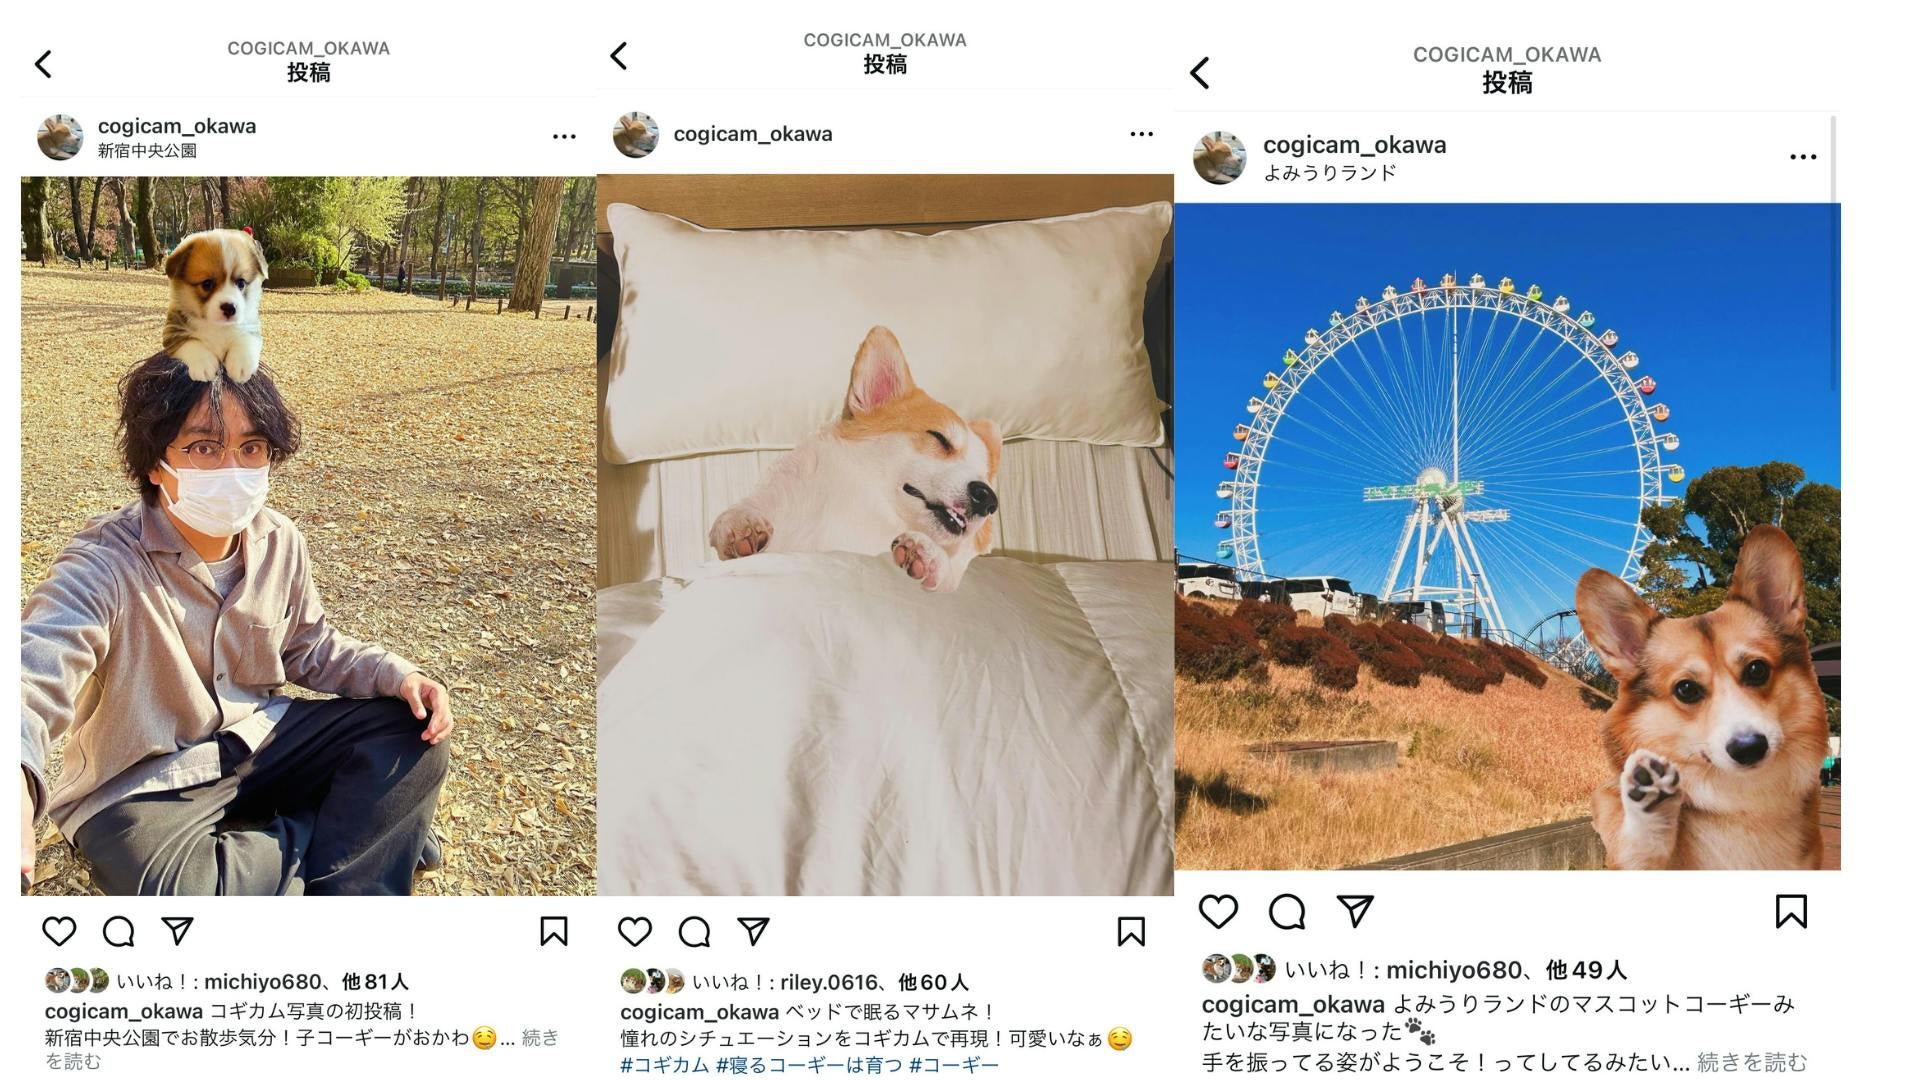Open the よみうりランド location tag

[1329, 172]
